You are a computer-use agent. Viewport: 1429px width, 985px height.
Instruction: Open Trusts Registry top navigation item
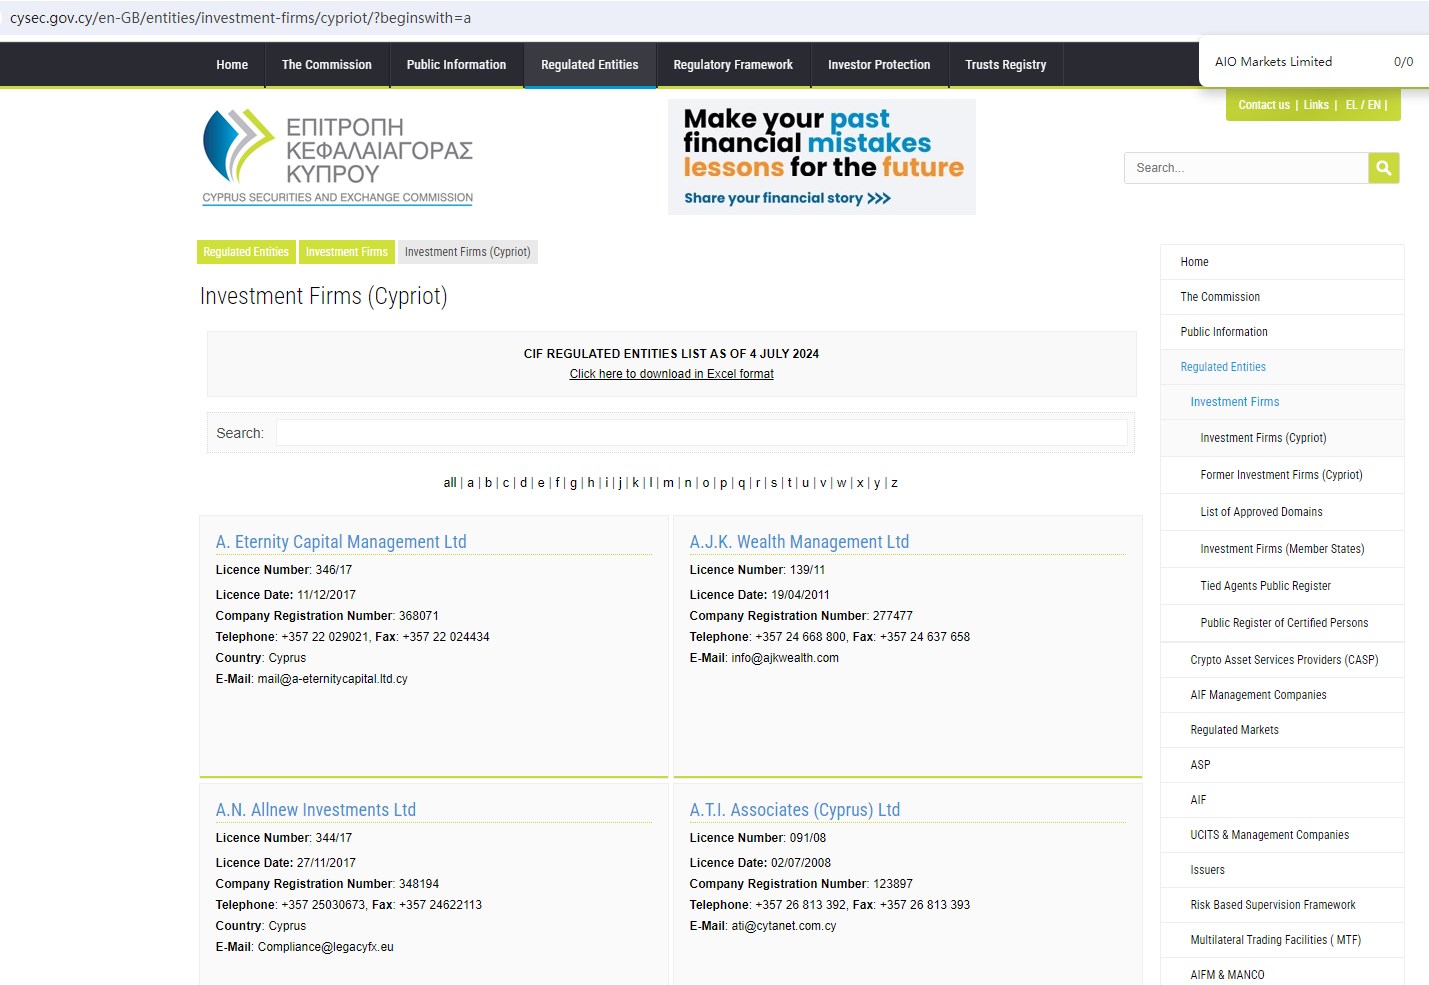1006,65
